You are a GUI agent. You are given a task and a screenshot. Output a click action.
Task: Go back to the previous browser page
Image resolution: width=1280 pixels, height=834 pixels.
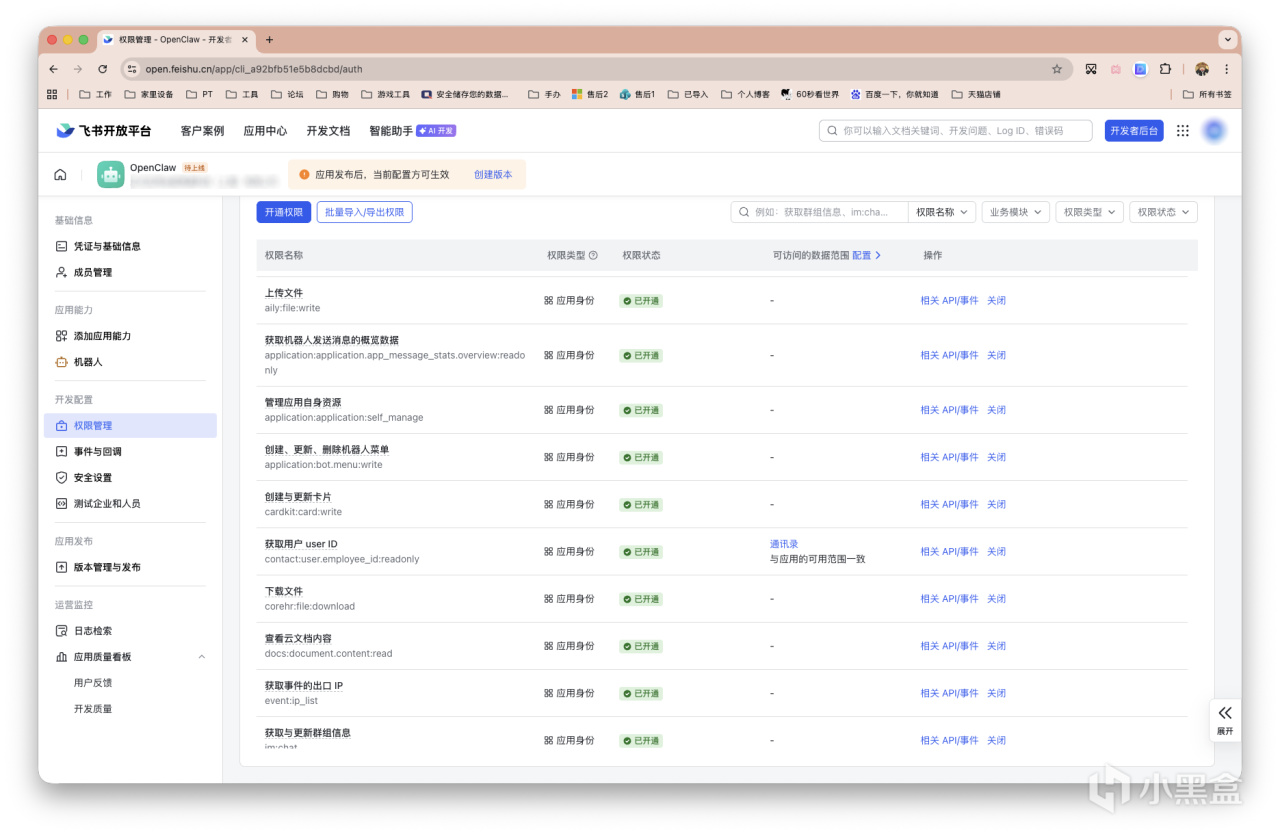click(54, 69)
